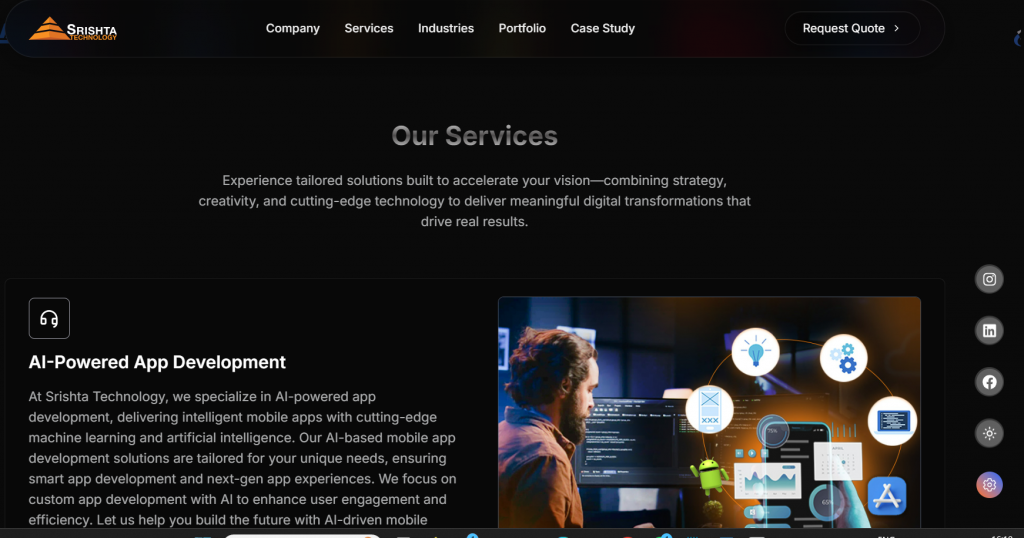Screen dimensions: 1024x538
Task: Click the Srishta Technology logo
Action: 72,29
